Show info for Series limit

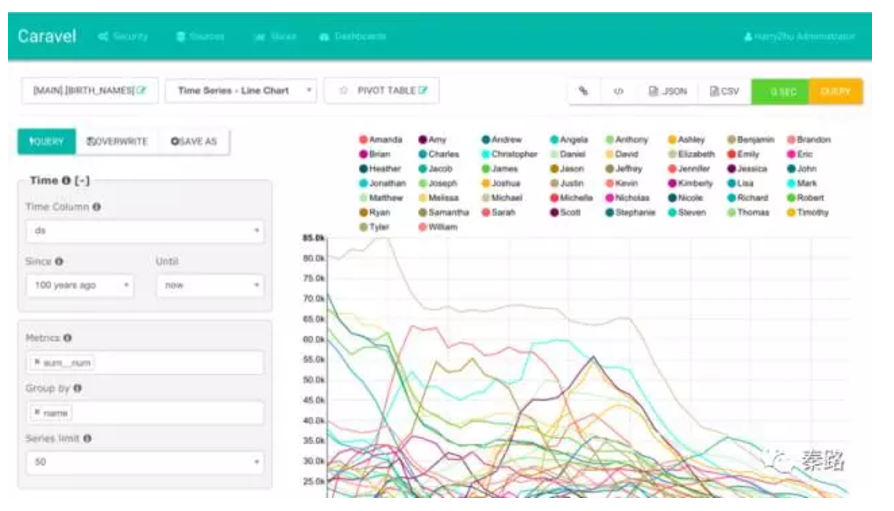tap(87, 439)
